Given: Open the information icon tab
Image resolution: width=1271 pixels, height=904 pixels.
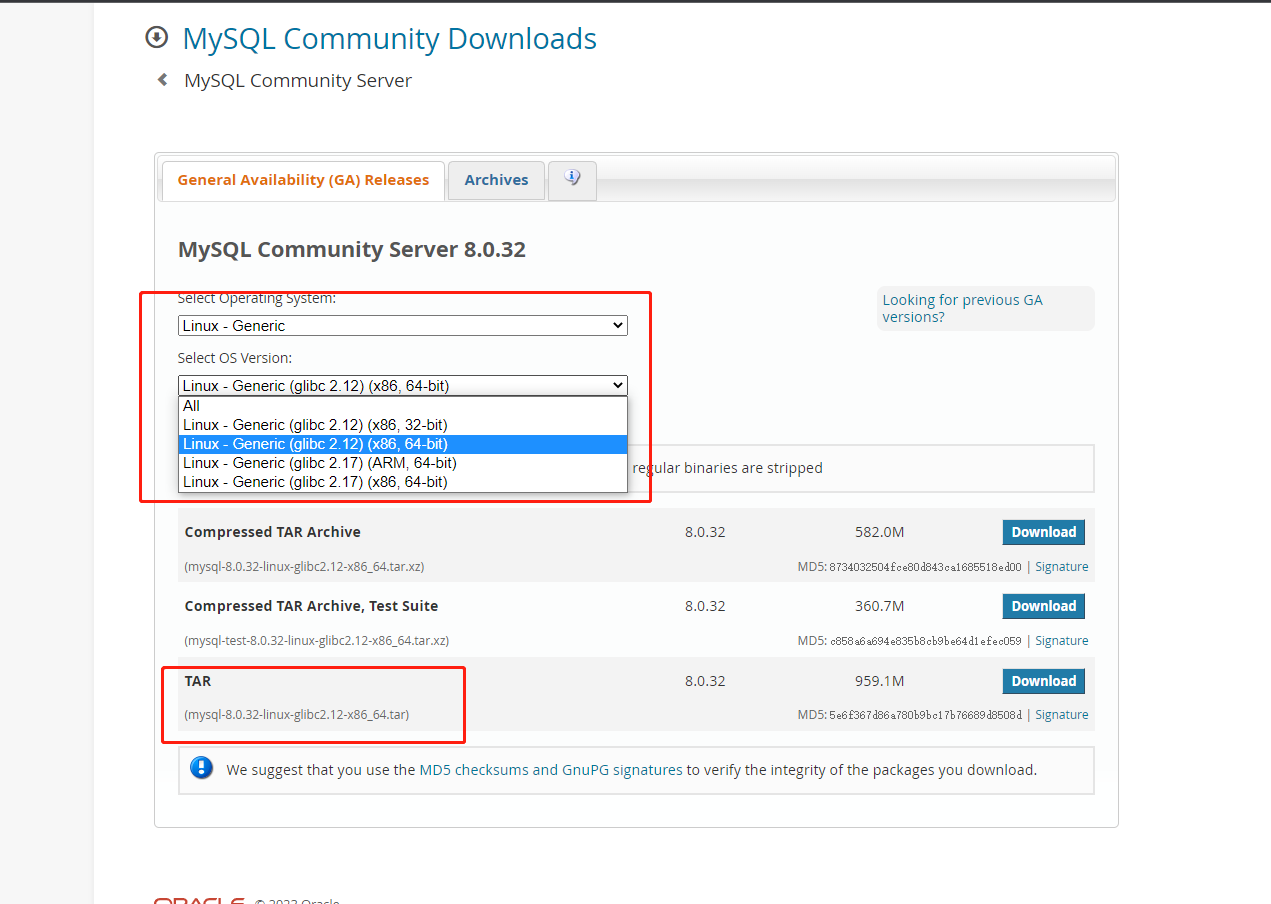Looking at the screenshot, I should (572, 180).
